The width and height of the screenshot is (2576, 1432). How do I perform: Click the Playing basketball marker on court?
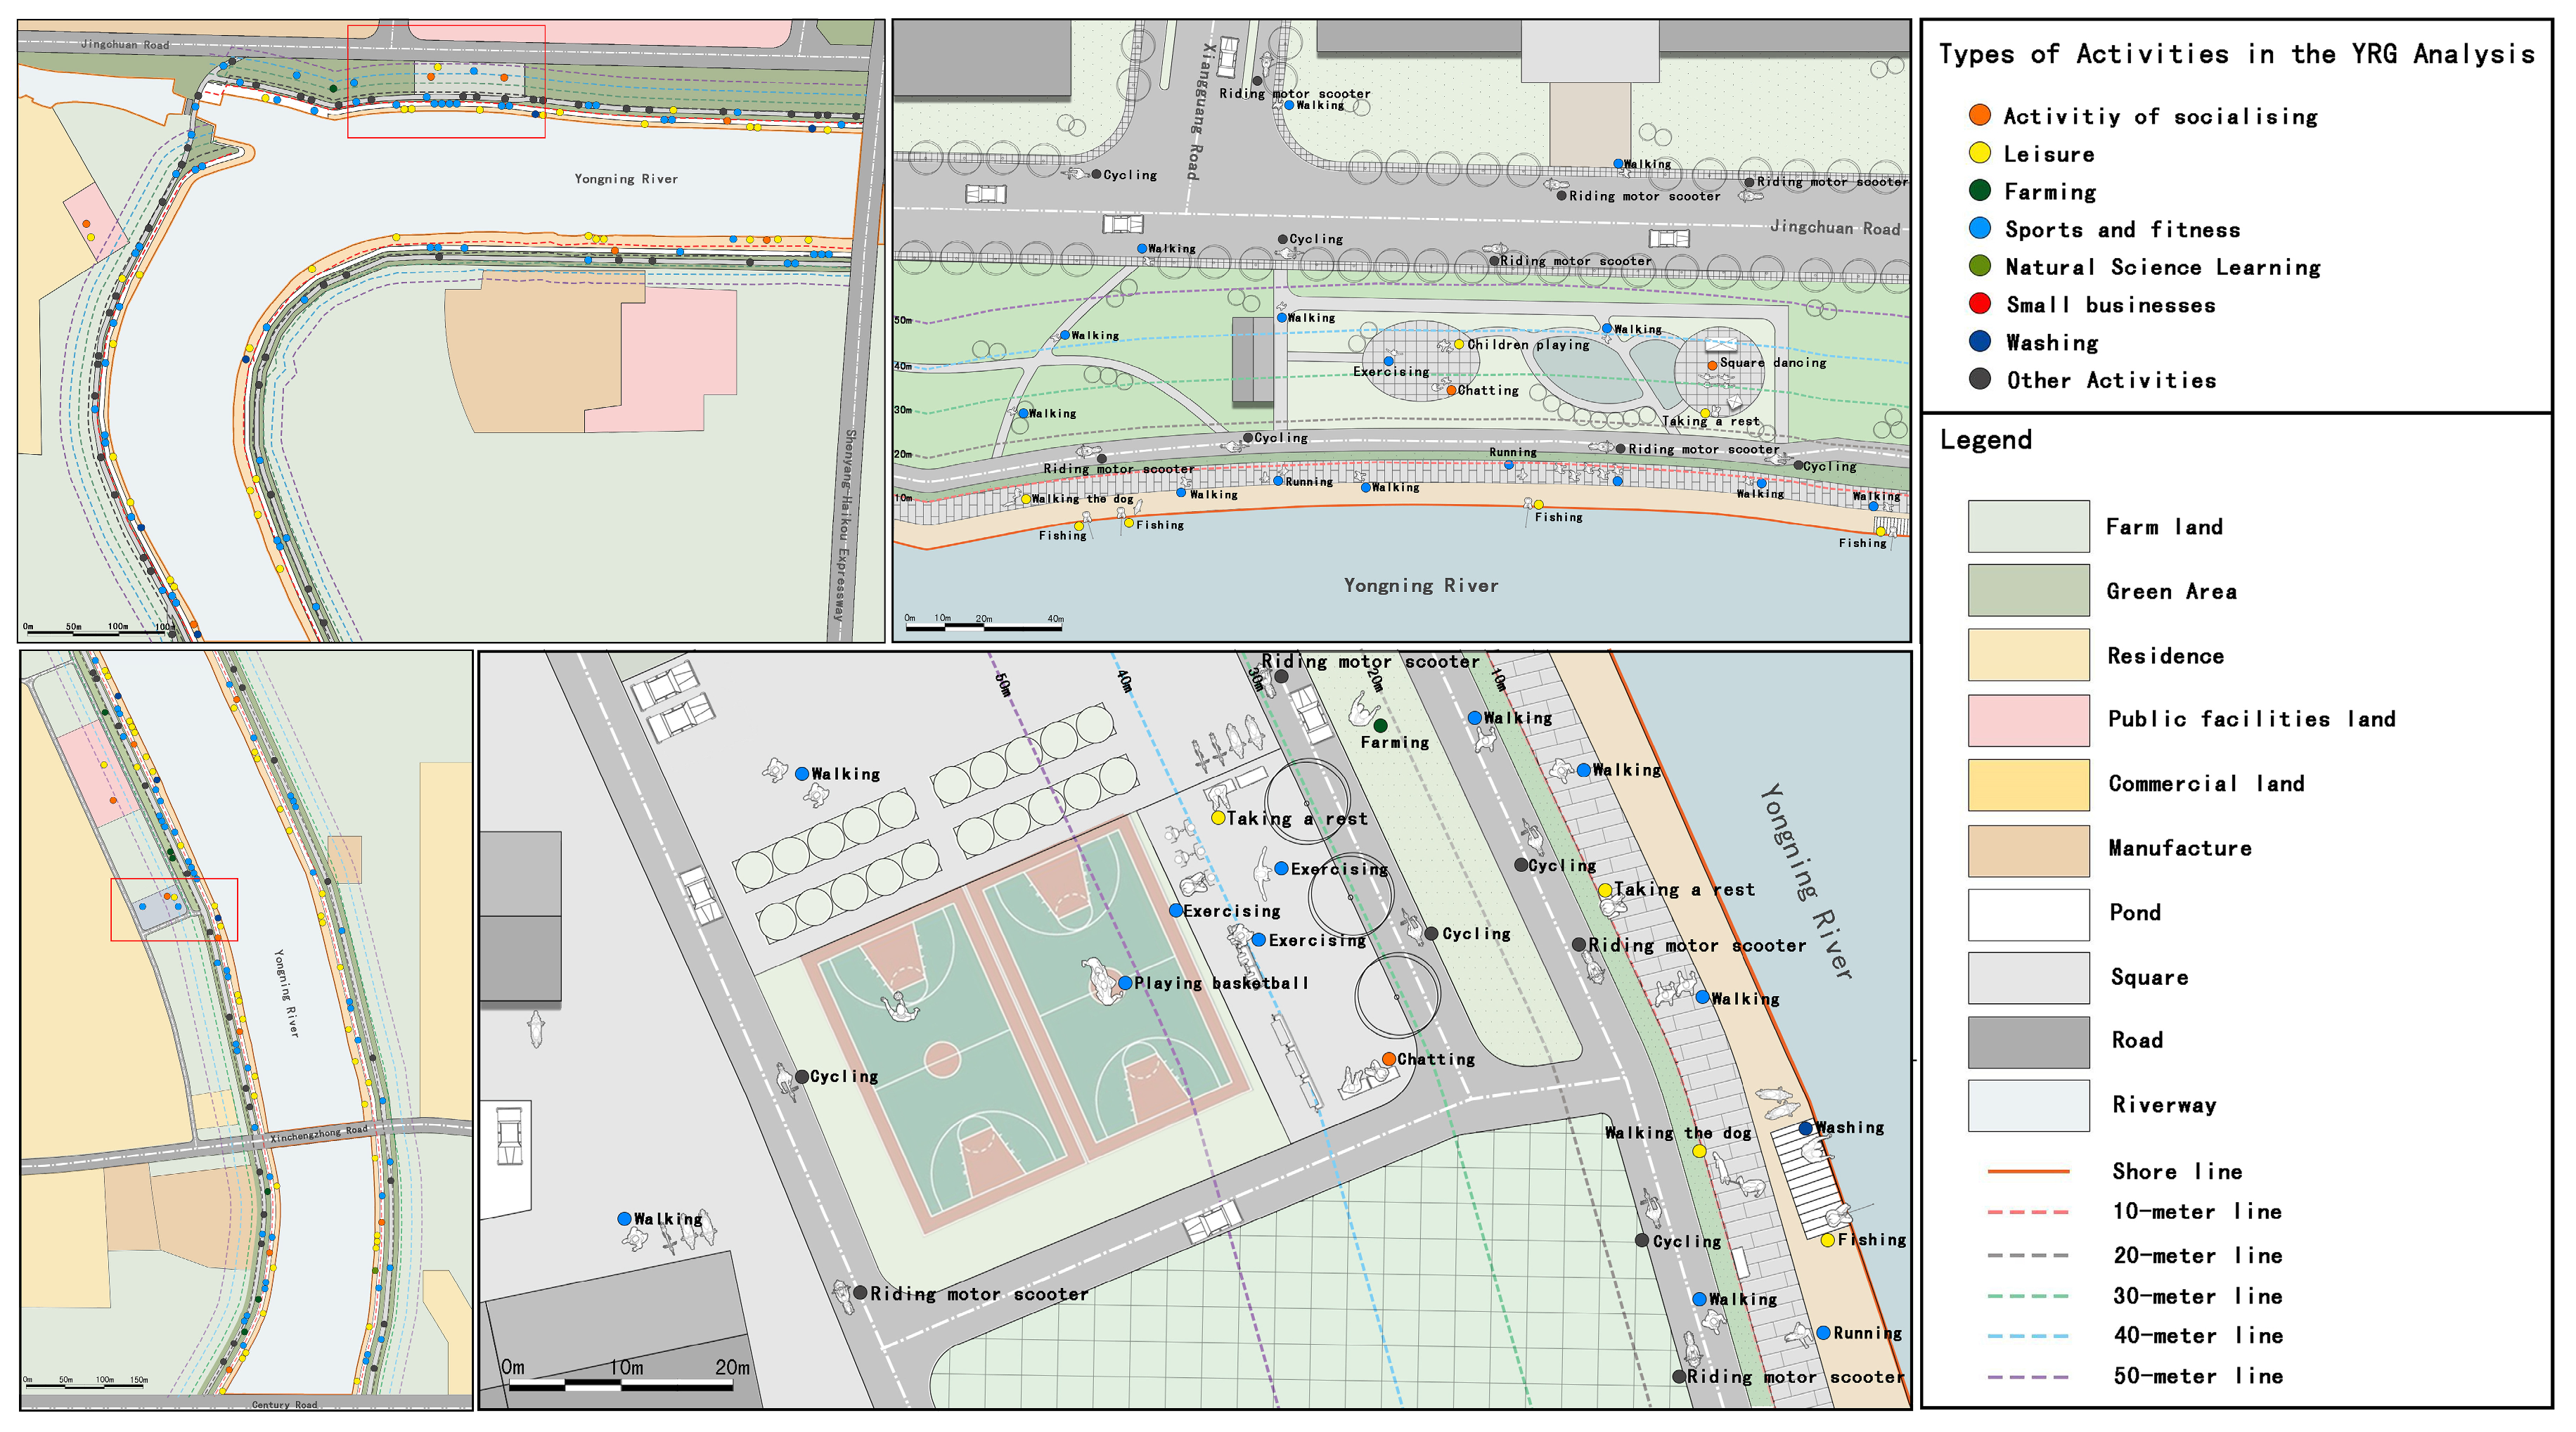1125,983
